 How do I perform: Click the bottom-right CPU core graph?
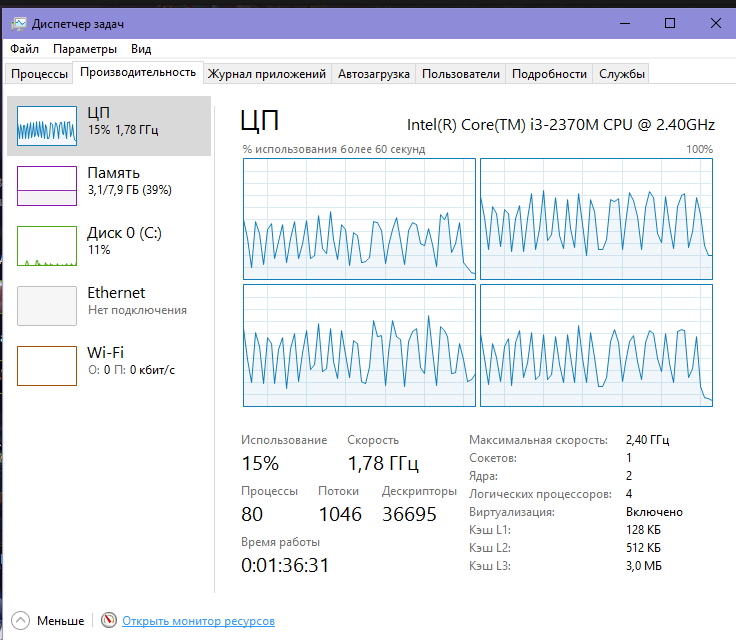coord(596,345)
